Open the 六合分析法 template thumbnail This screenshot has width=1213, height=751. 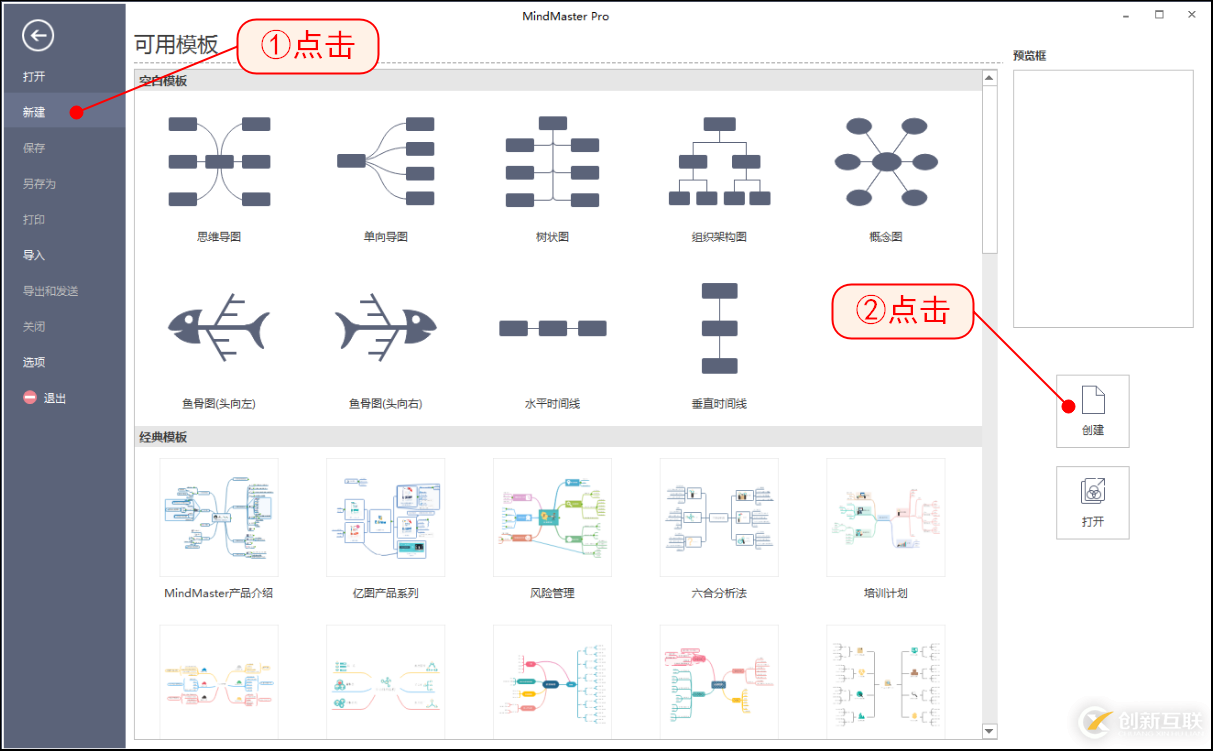[x=719, y=518]
